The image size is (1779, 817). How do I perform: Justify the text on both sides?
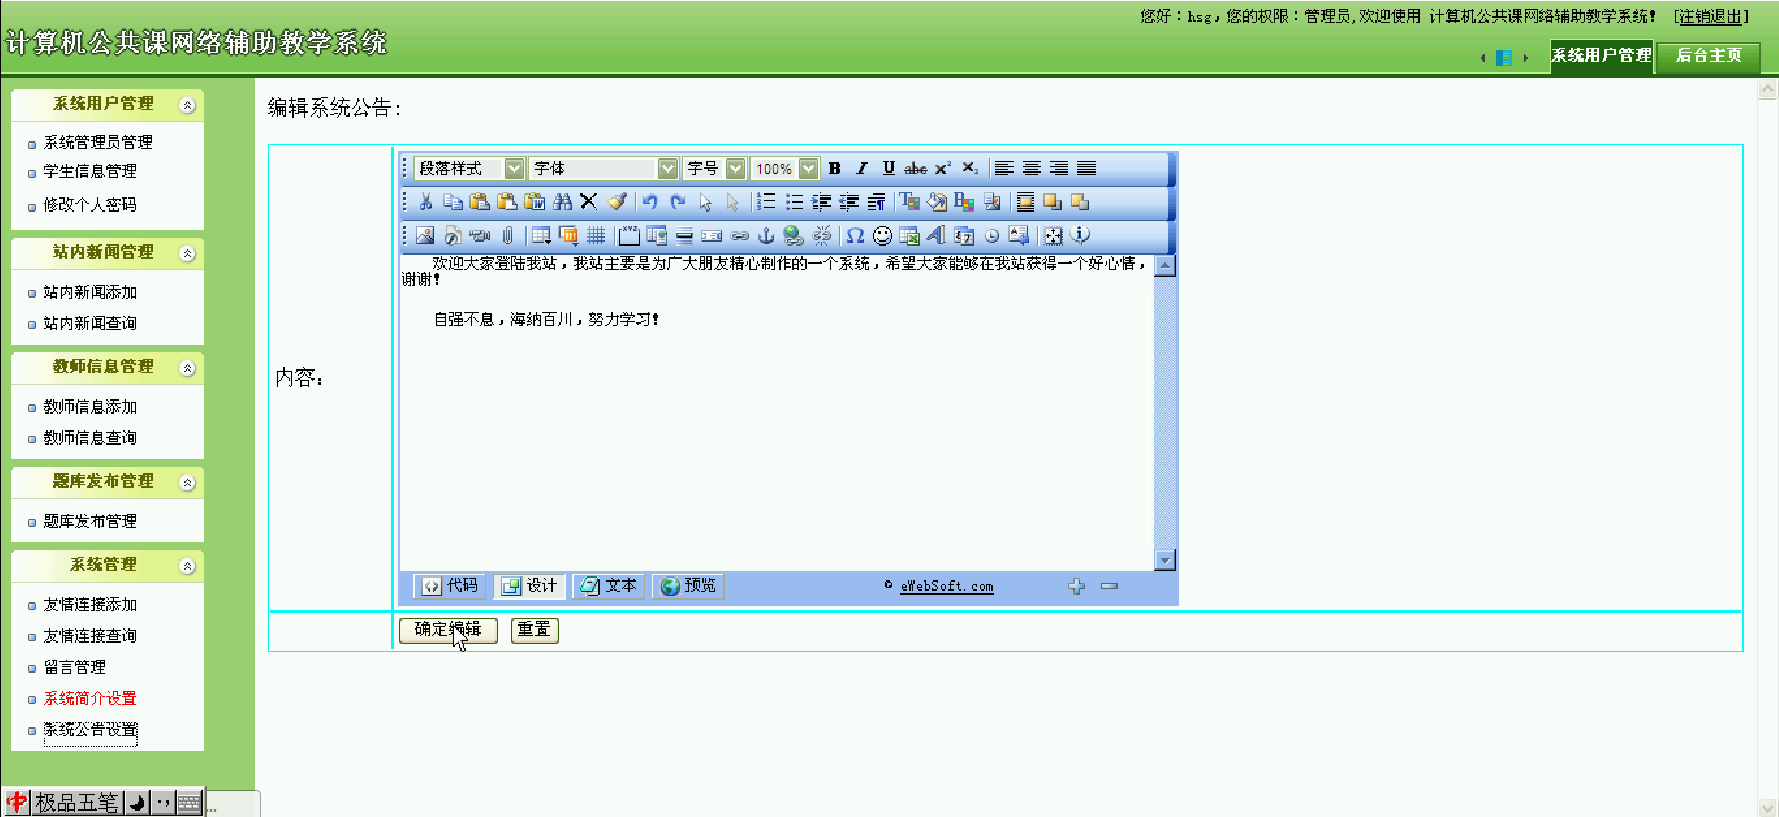click(1086, 168)
